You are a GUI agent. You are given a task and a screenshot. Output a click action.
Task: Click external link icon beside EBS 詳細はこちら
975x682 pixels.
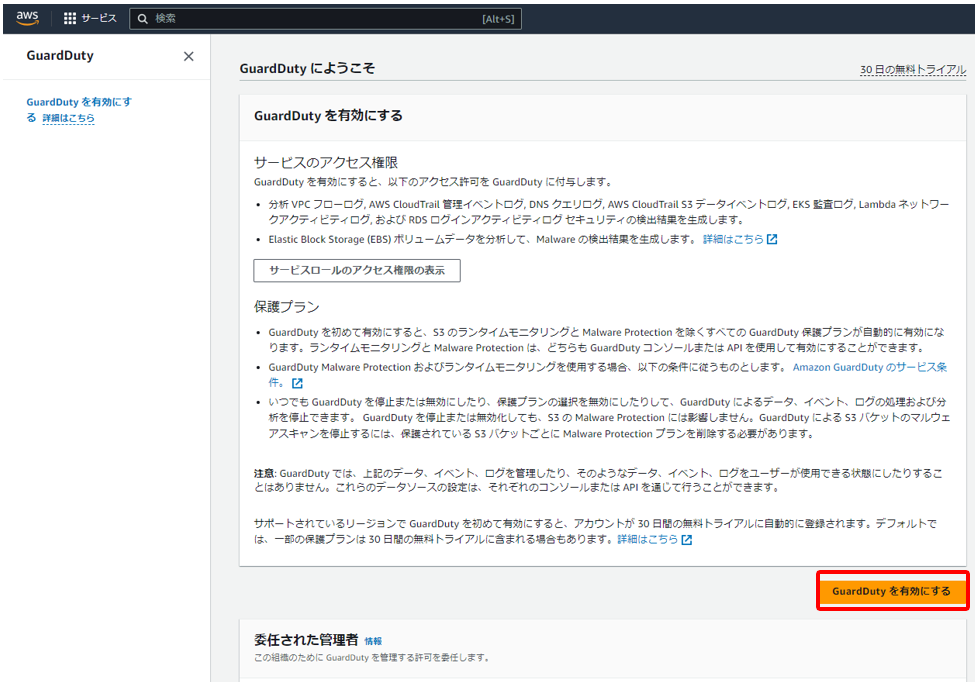pos(772,239)
